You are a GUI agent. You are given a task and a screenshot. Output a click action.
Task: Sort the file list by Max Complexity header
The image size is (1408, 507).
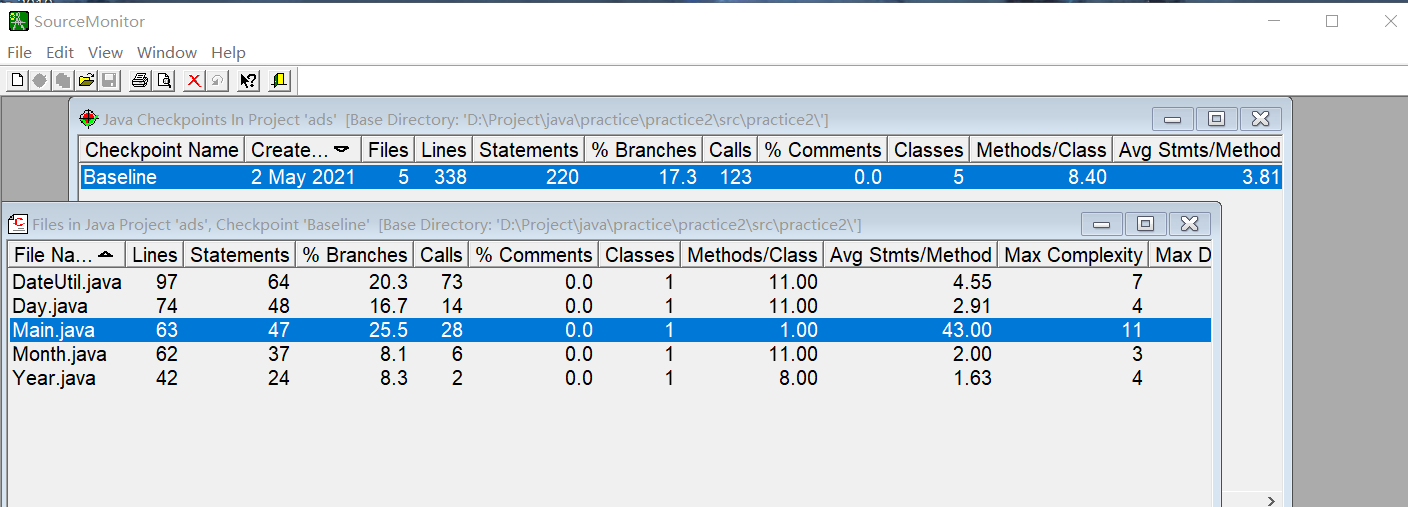point(1073,255)
